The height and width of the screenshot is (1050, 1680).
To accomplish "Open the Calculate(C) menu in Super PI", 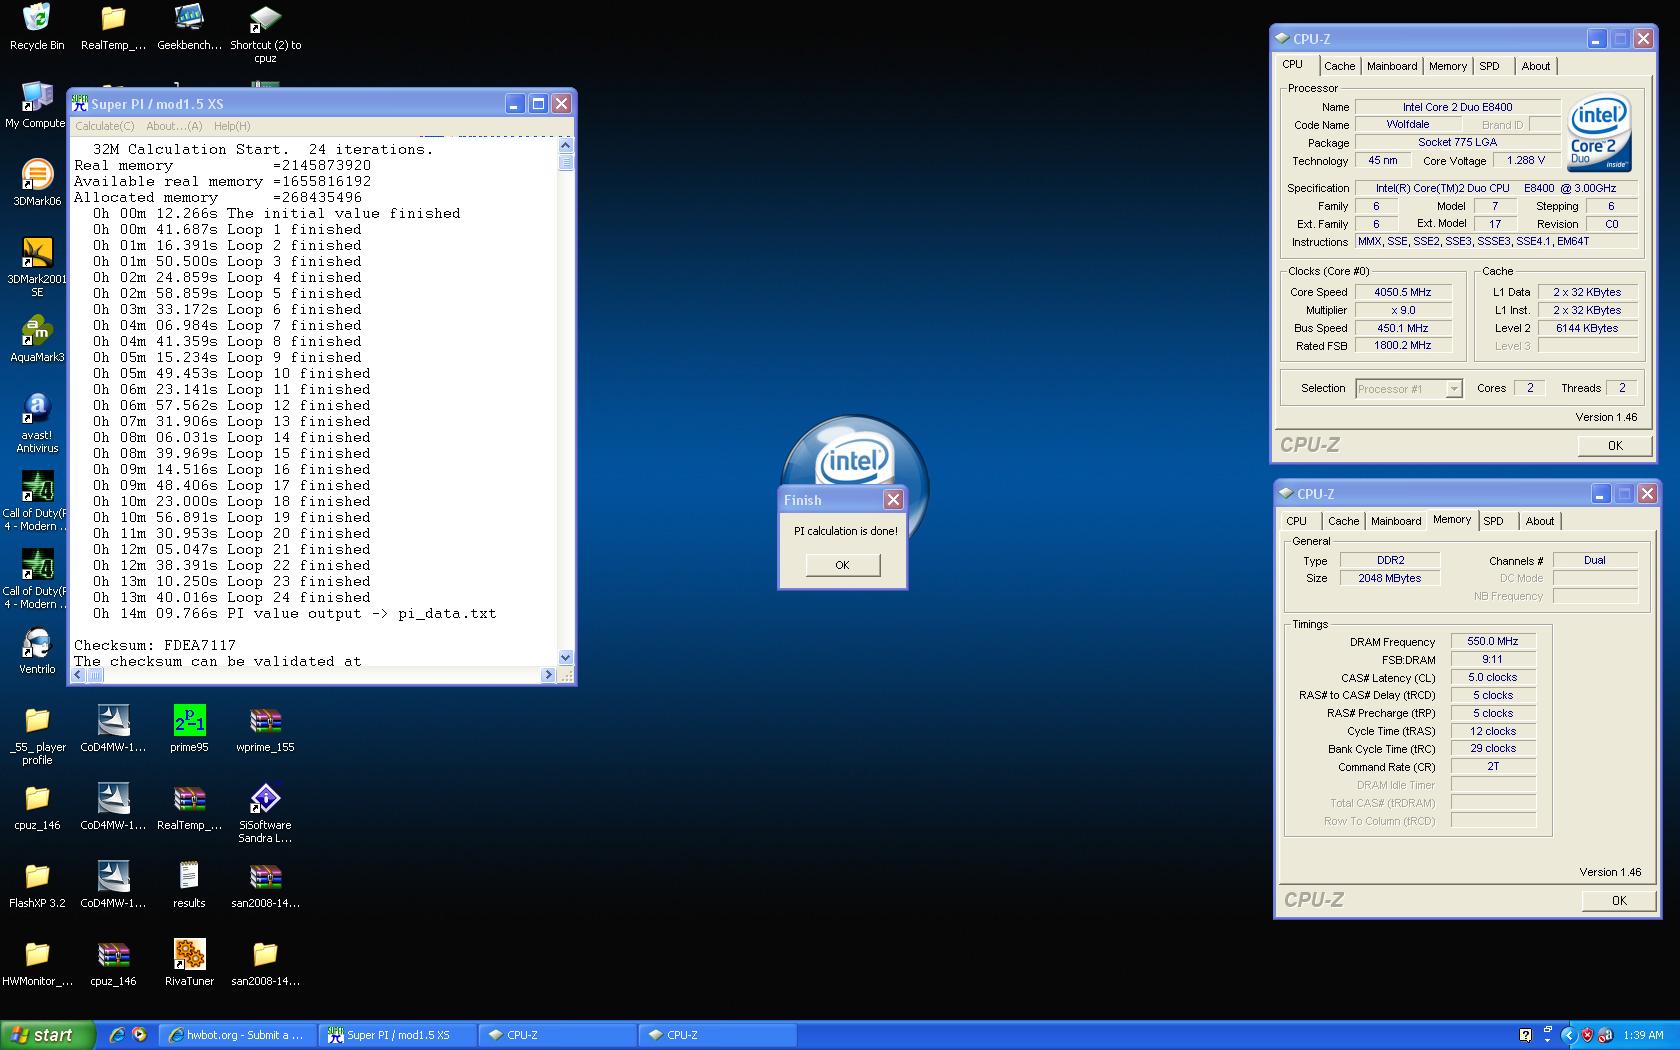I will point(105,126).
